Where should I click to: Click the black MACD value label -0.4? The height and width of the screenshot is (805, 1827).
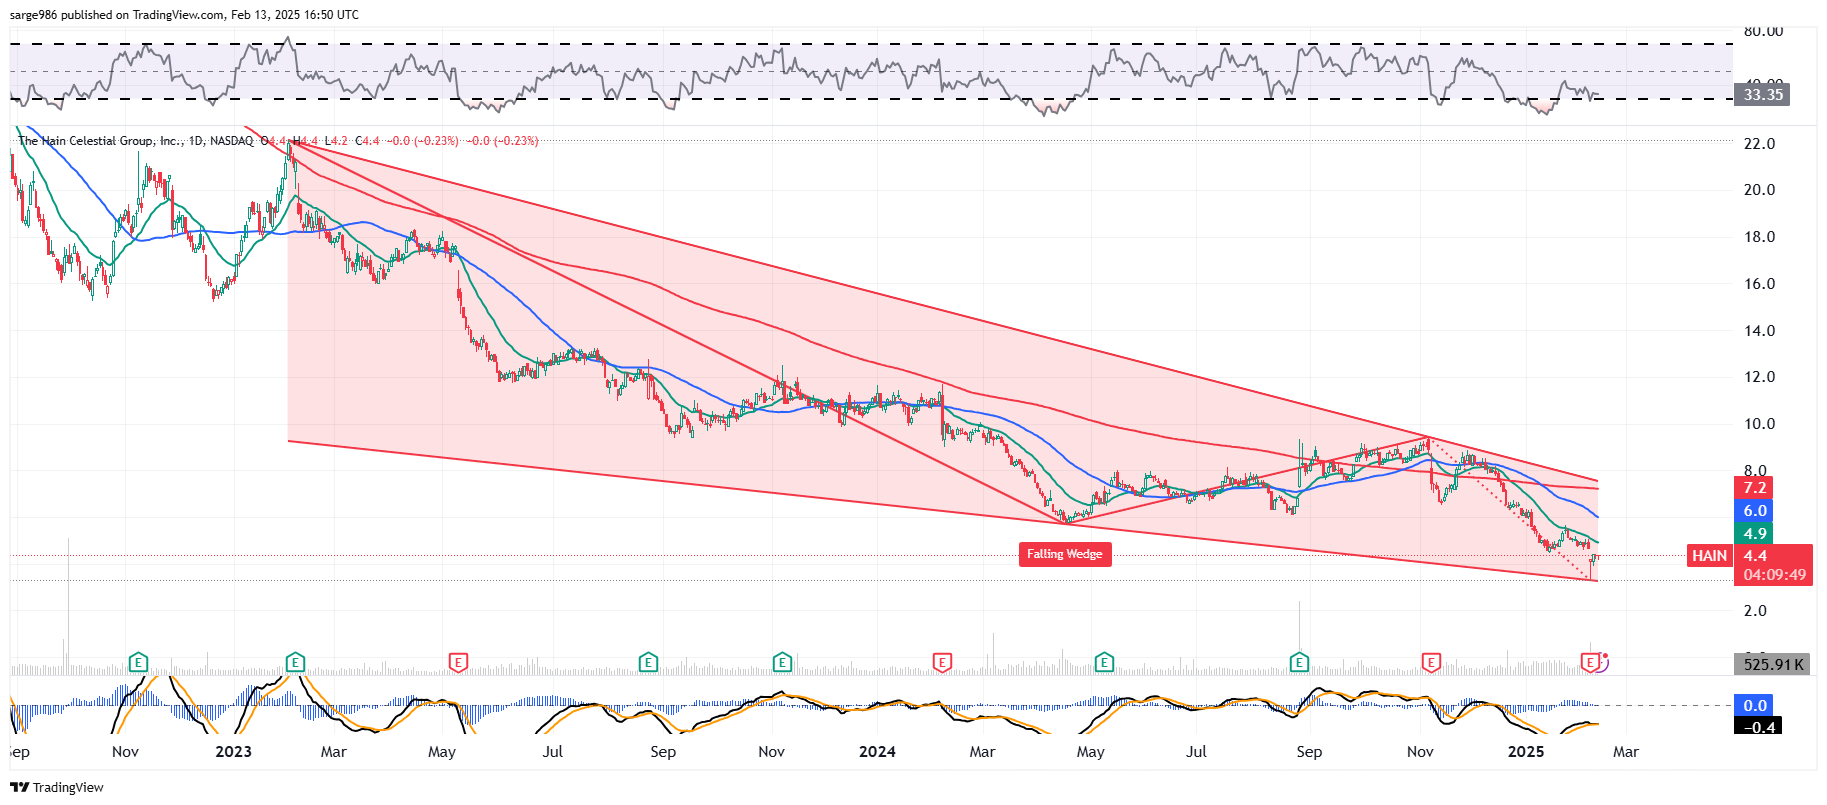pyautogui.click(x=1758, y=727)
